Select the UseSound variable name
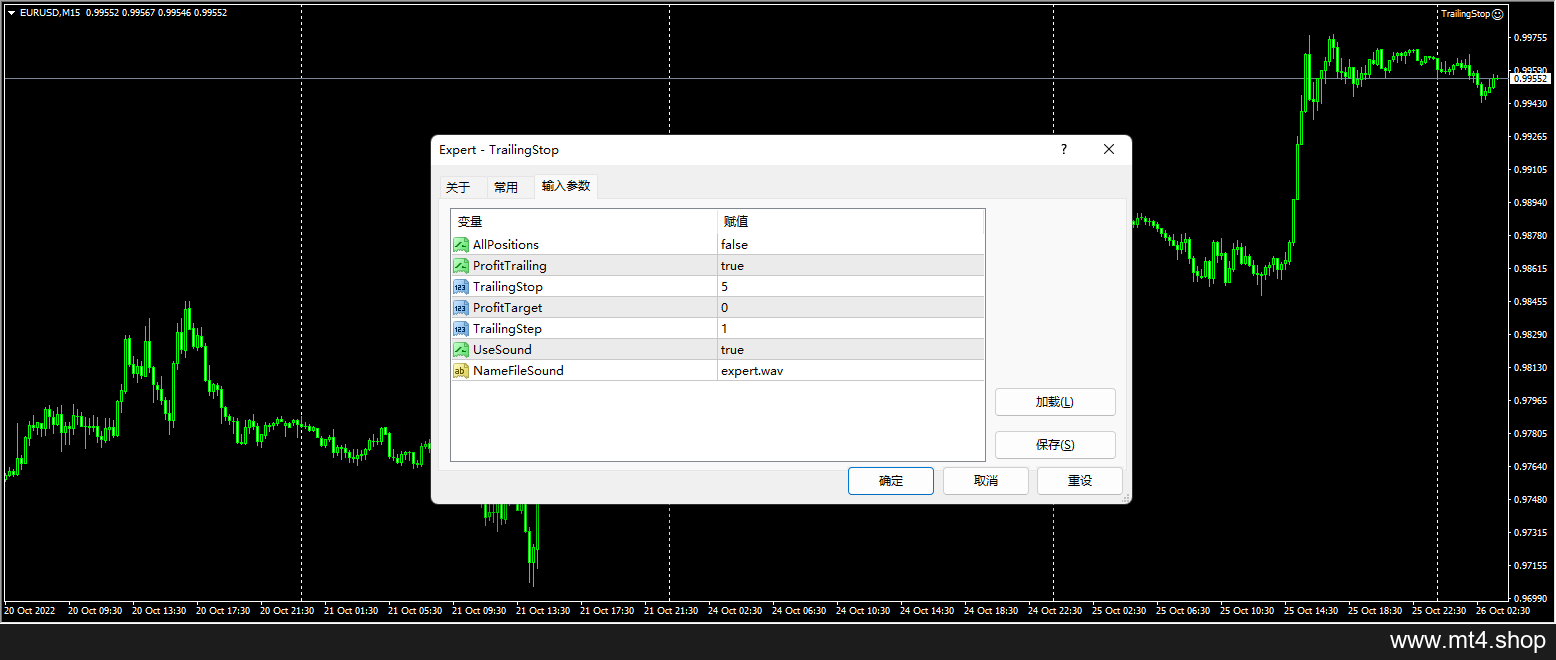The image size is (1556, 660). point(502,349)
